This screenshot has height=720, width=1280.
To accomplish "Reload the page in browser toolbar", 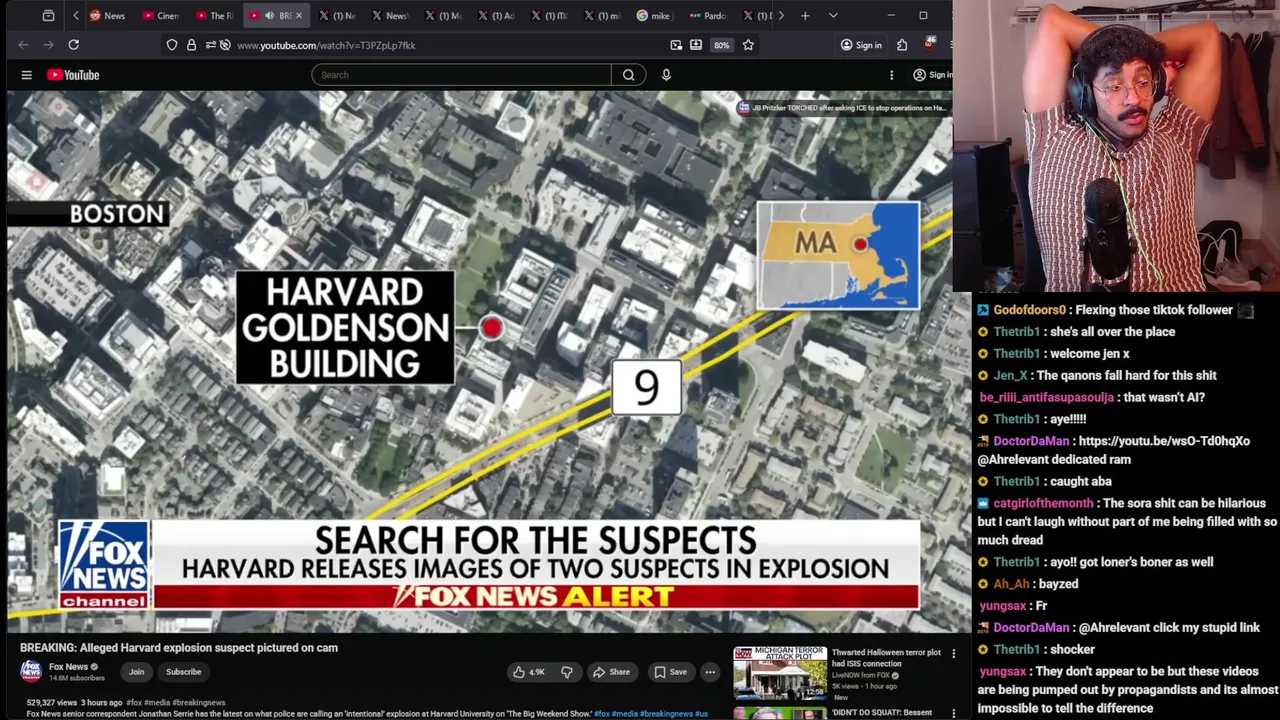I will click(73, 45).
